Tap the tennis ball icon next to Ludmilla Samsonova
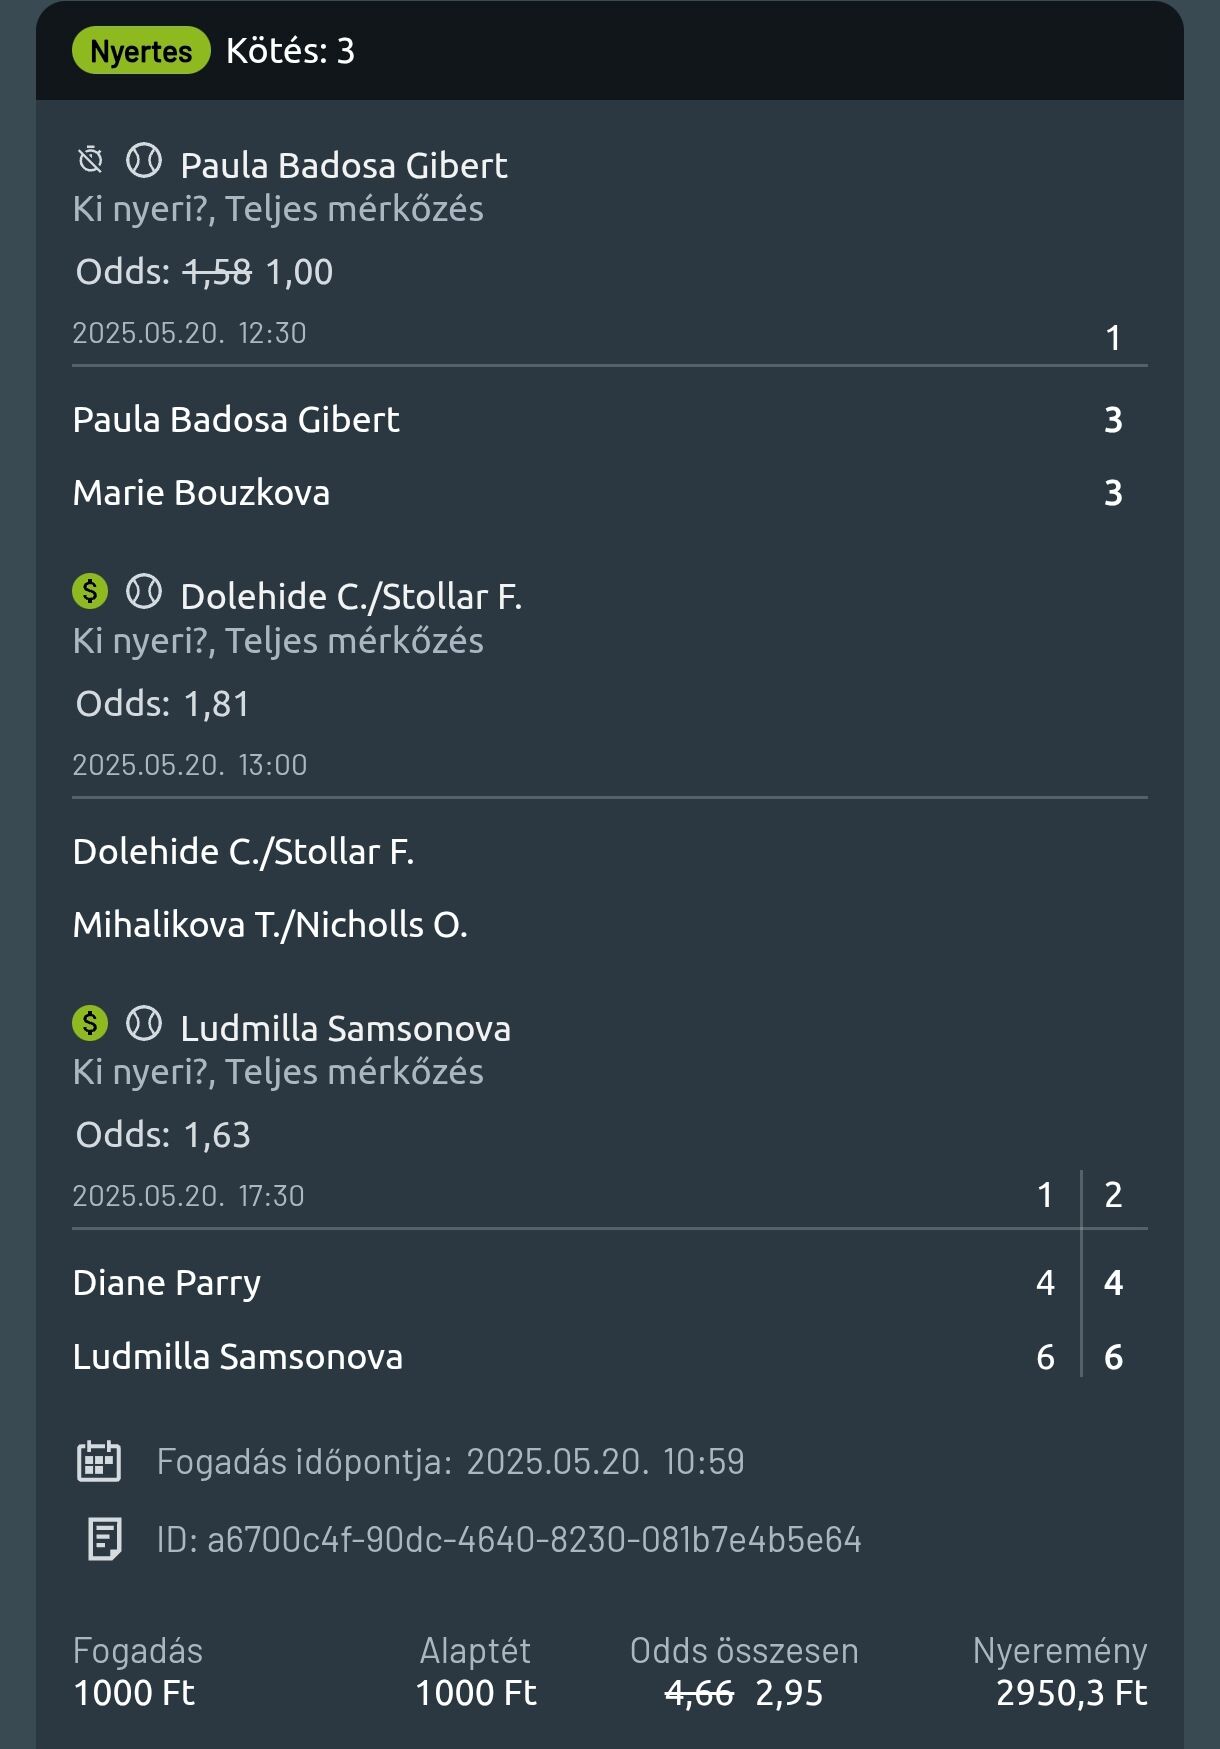The width and height of the screenshot is (1220, 1749). 144,1023
